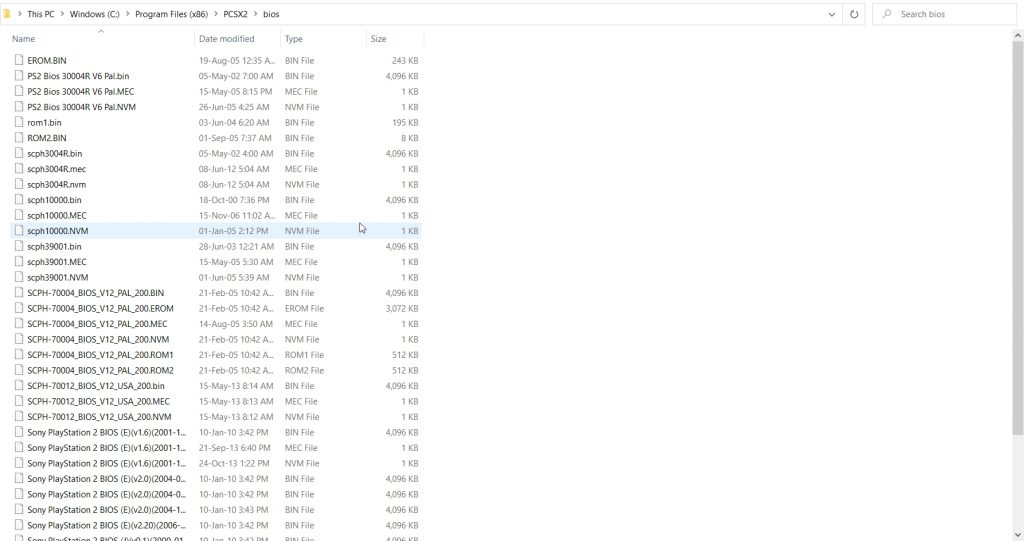Click the scrollbar up arrow
Screen dimensions: 1024x541
coord(1018,33)
